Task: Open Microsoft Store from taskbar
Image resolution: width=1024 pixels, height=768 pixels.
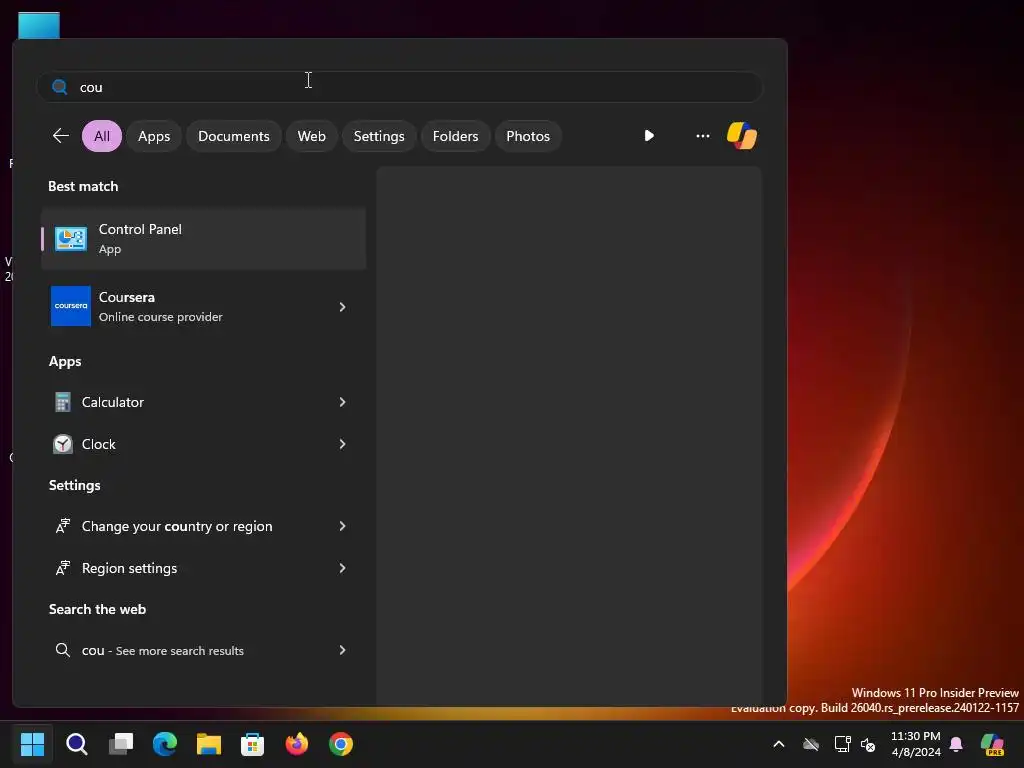Action: [253, 744]
